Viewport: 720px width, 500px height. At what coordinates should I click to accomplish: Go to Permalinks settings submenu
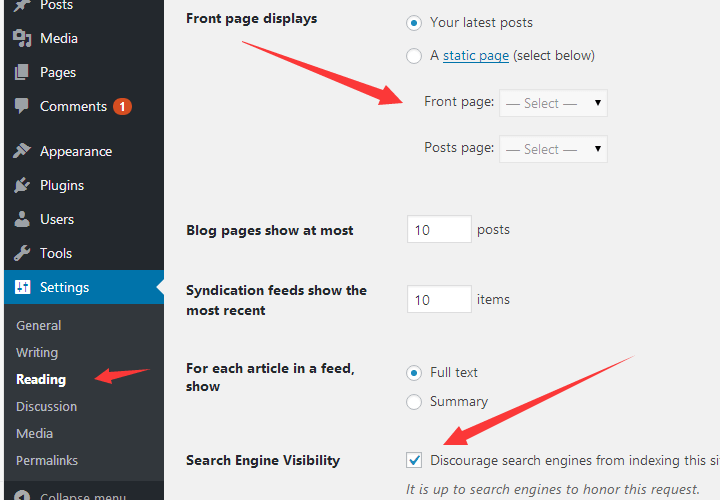click(46, 460)
